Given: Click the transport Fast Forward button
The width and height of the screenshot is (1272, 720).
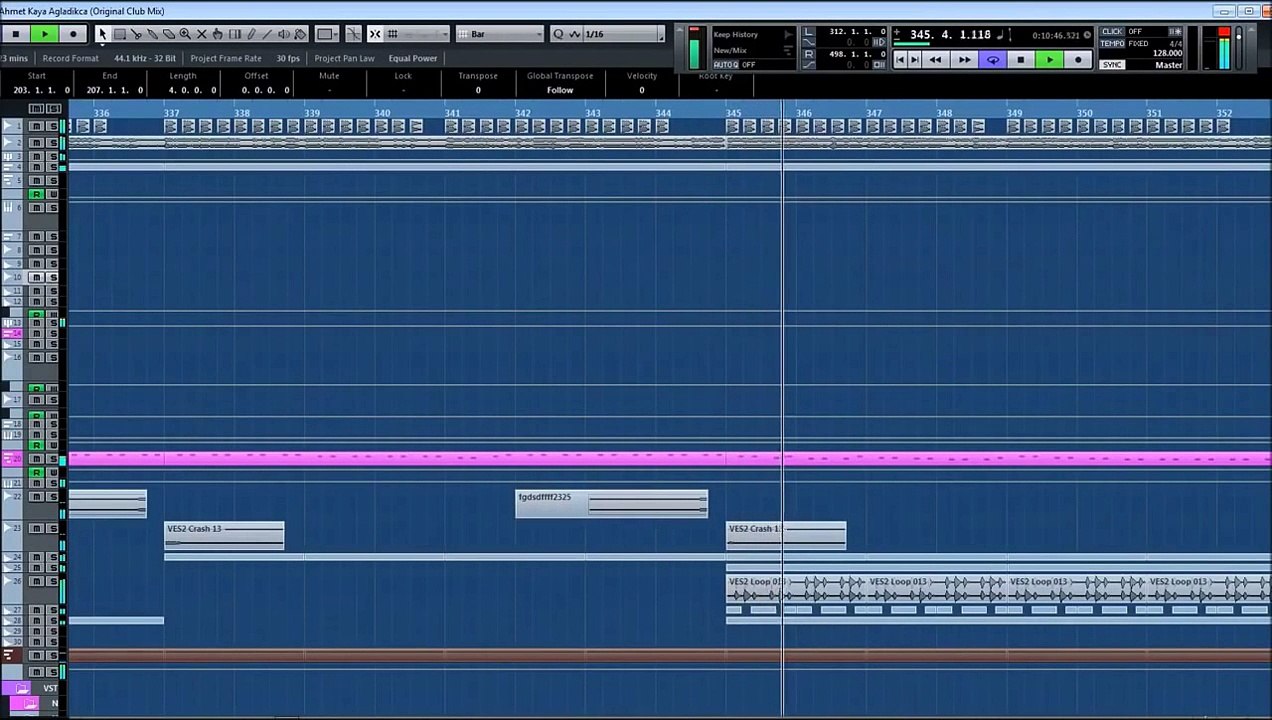Looking at the screenshot, I should click(964, 60).
